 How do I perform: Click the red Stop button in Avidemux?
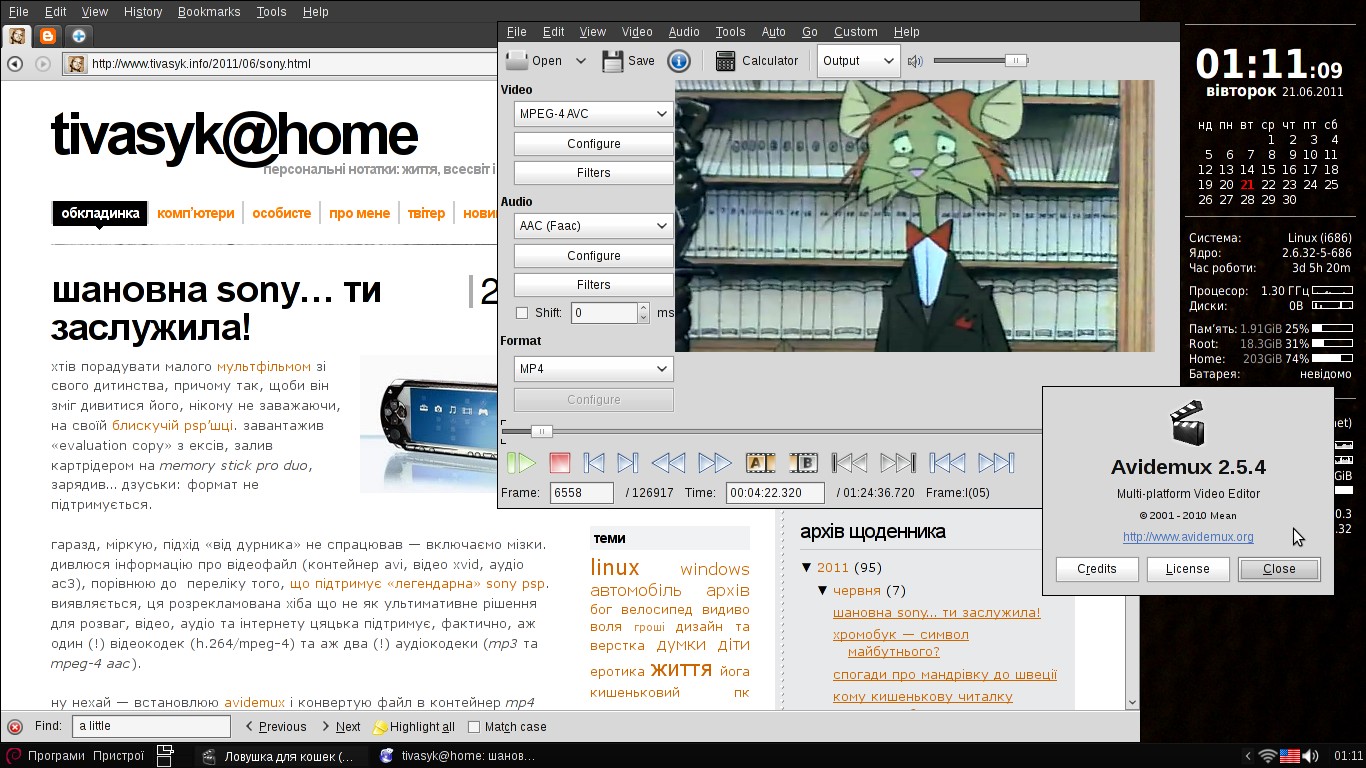point(559,463)
